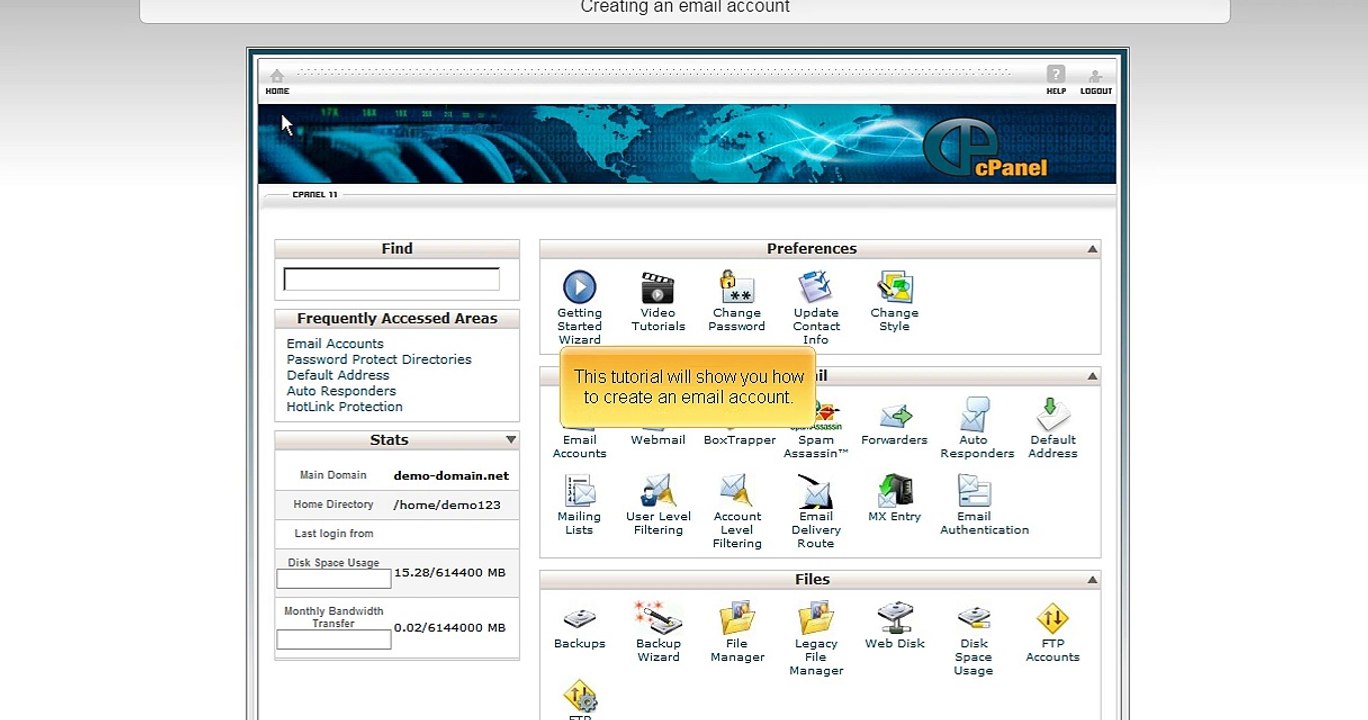Open the File Manager icon
Viewport: 1368px width, 720px height.
737,619
